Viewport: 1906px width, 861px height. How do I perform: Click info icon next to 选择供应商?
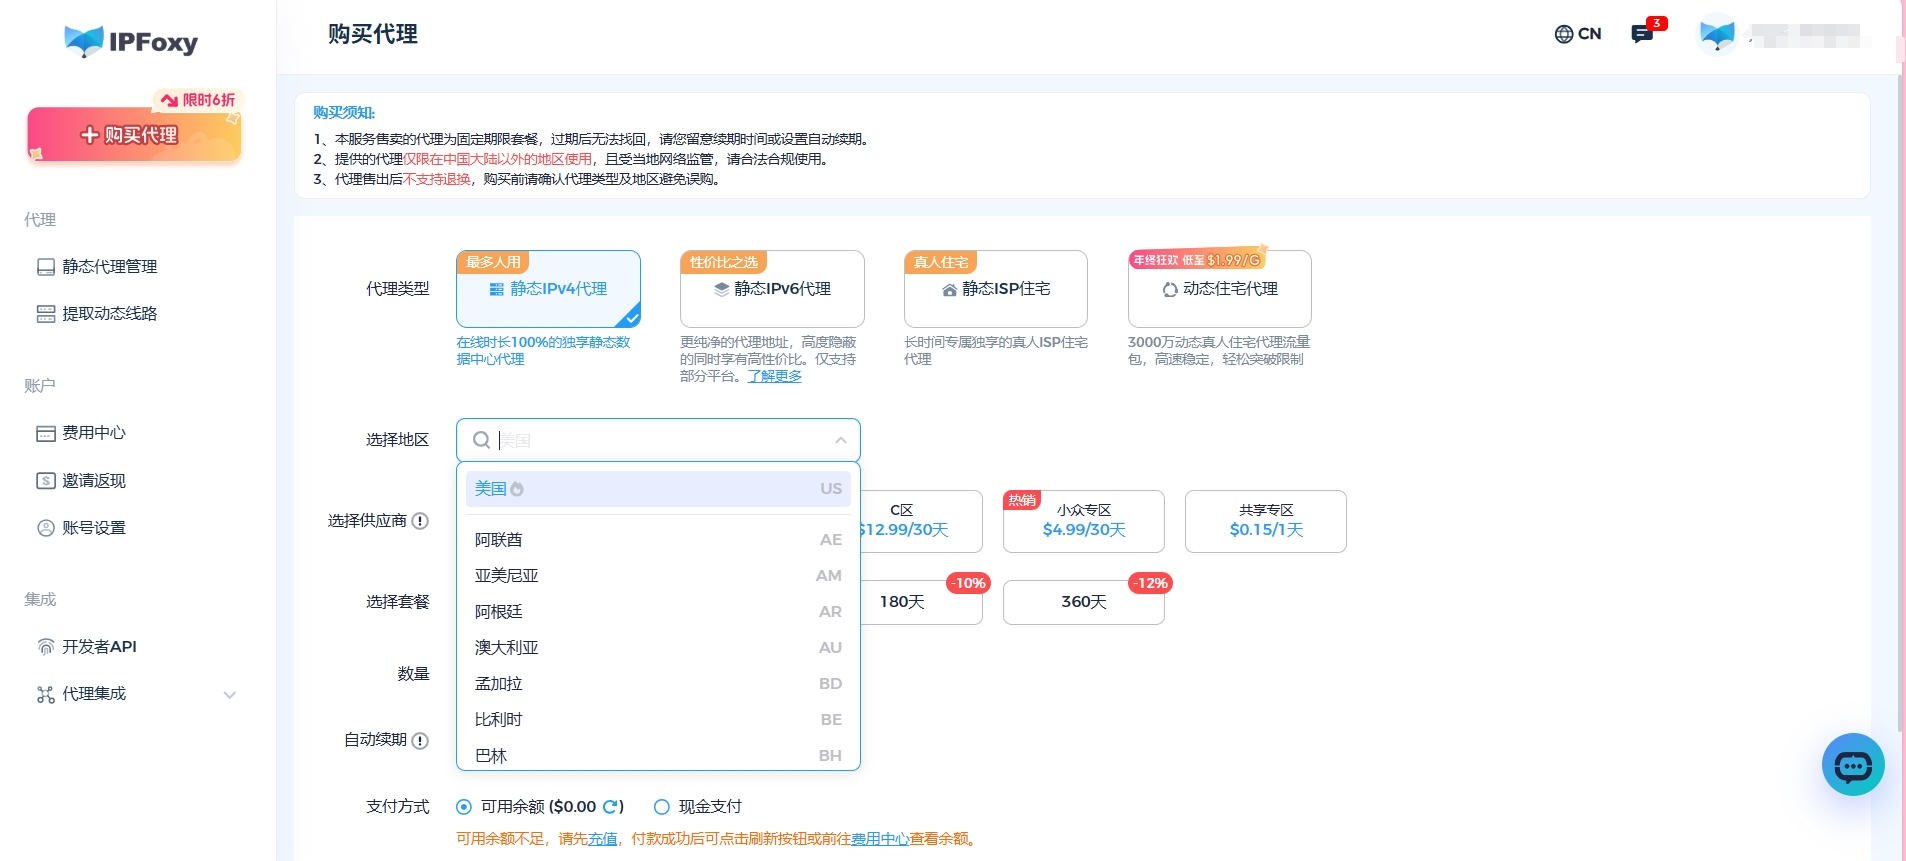point(421,521)
